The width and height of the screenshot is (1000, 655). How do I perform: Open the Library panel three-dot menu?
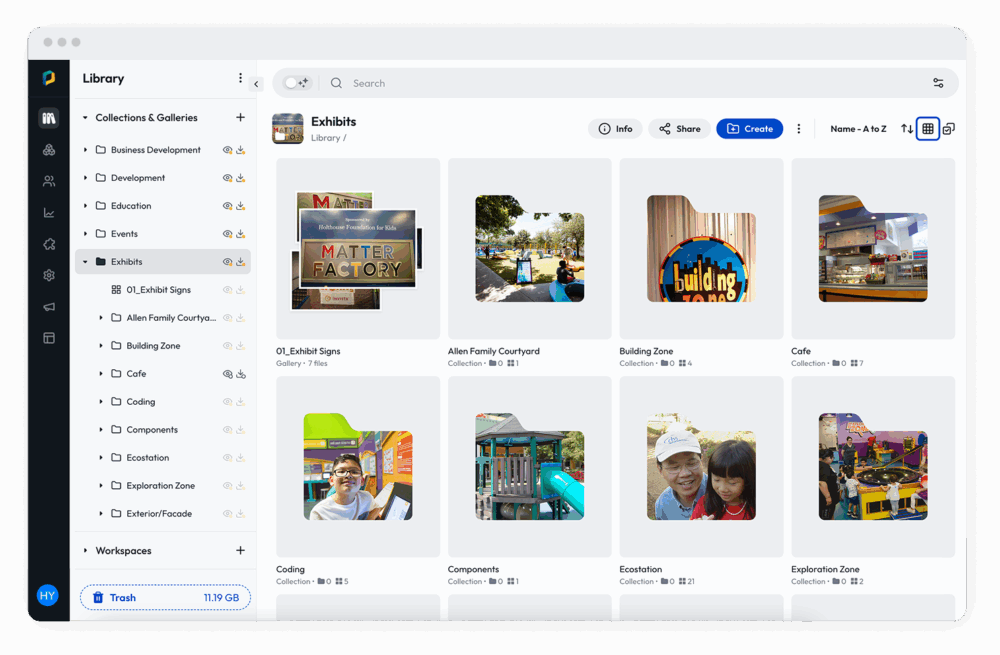click(x=240, y=78)
